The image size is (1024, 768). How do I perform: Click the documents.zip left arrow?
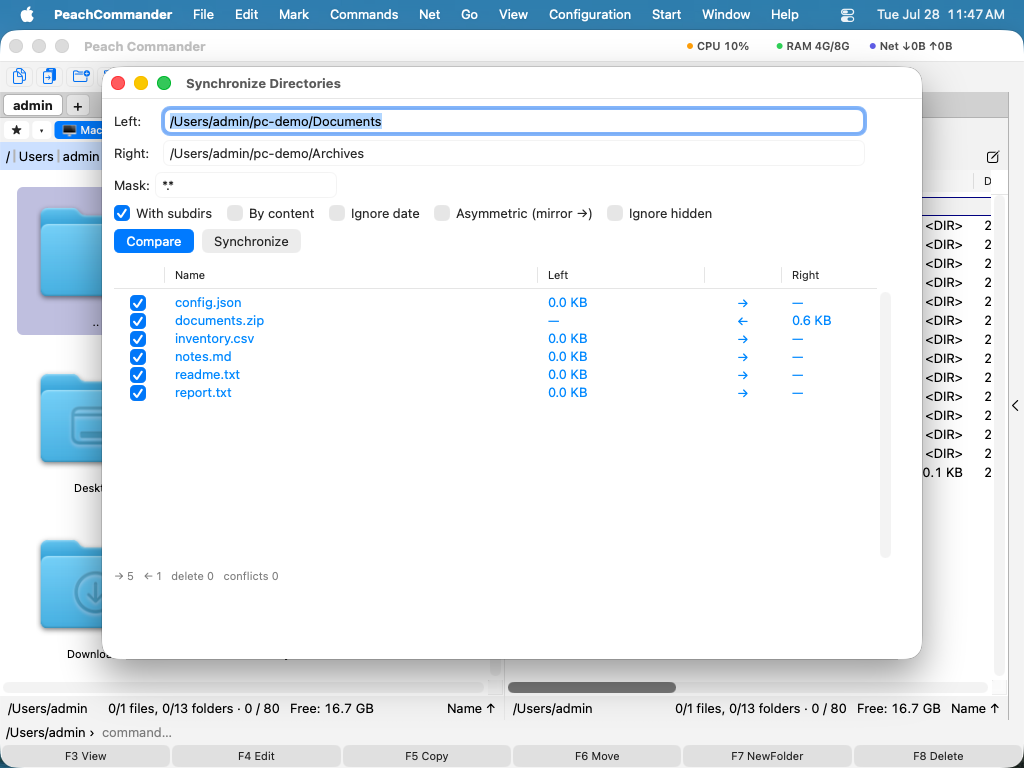tap(743, 321)
